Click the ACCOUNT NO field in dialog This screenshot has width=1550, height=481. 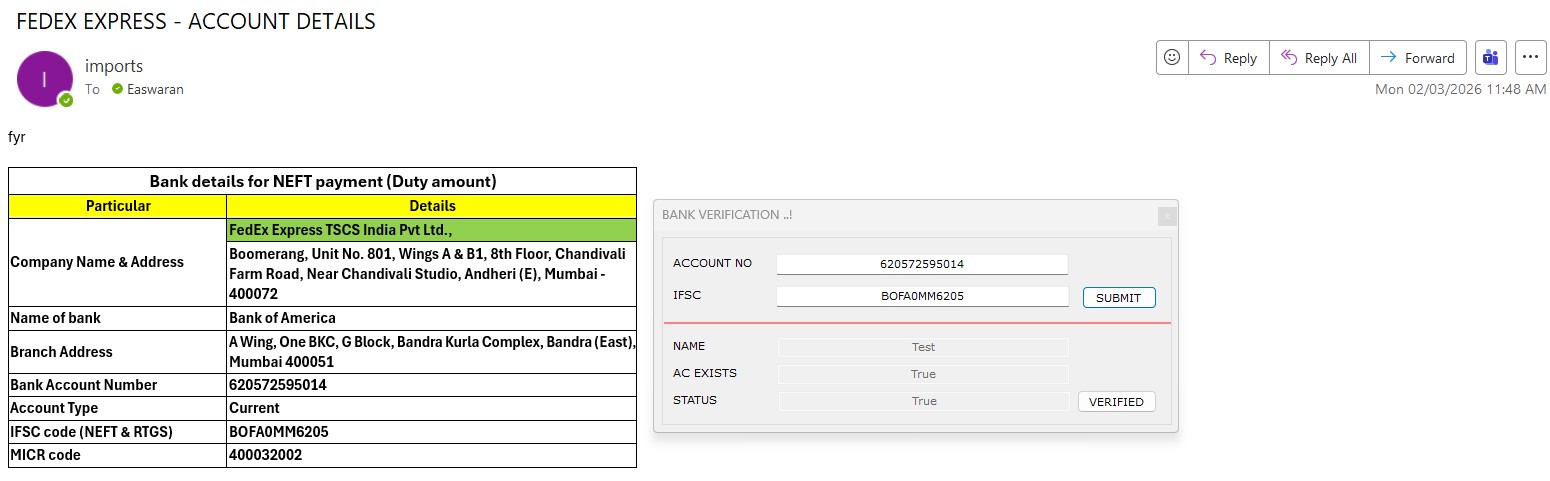(x=922, y=264)
